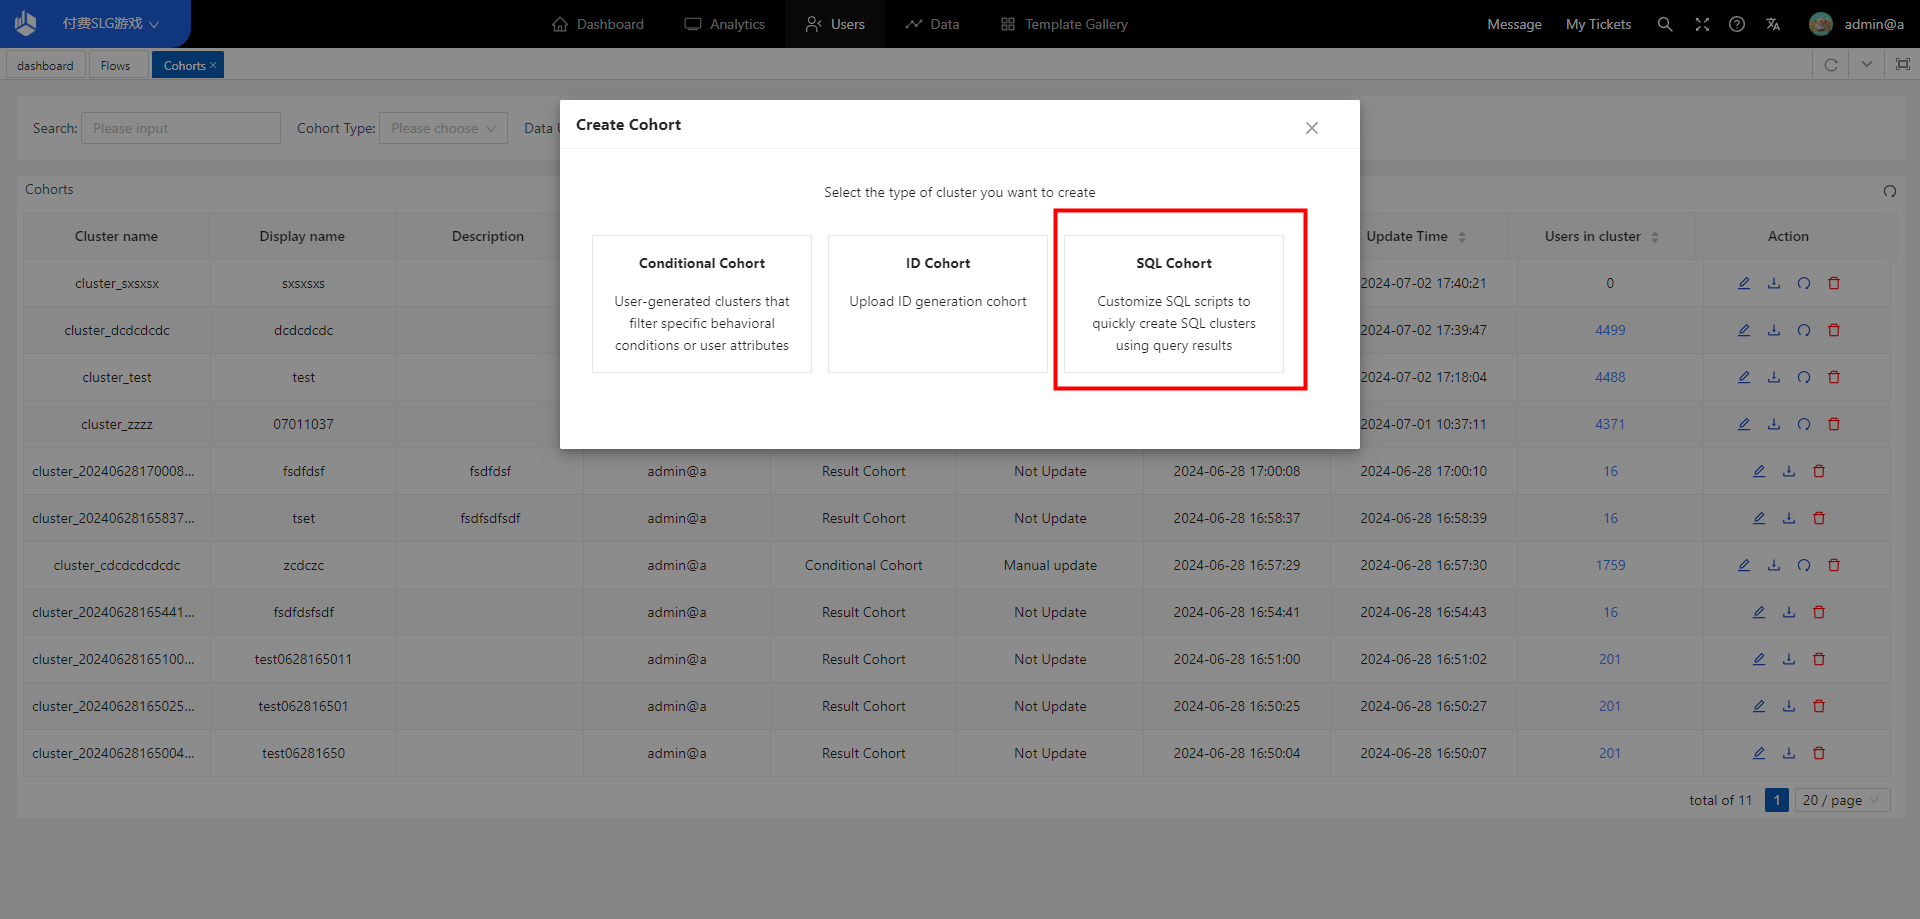
Task: Open the Cohort Type dropdown
Action: (443, 128)
